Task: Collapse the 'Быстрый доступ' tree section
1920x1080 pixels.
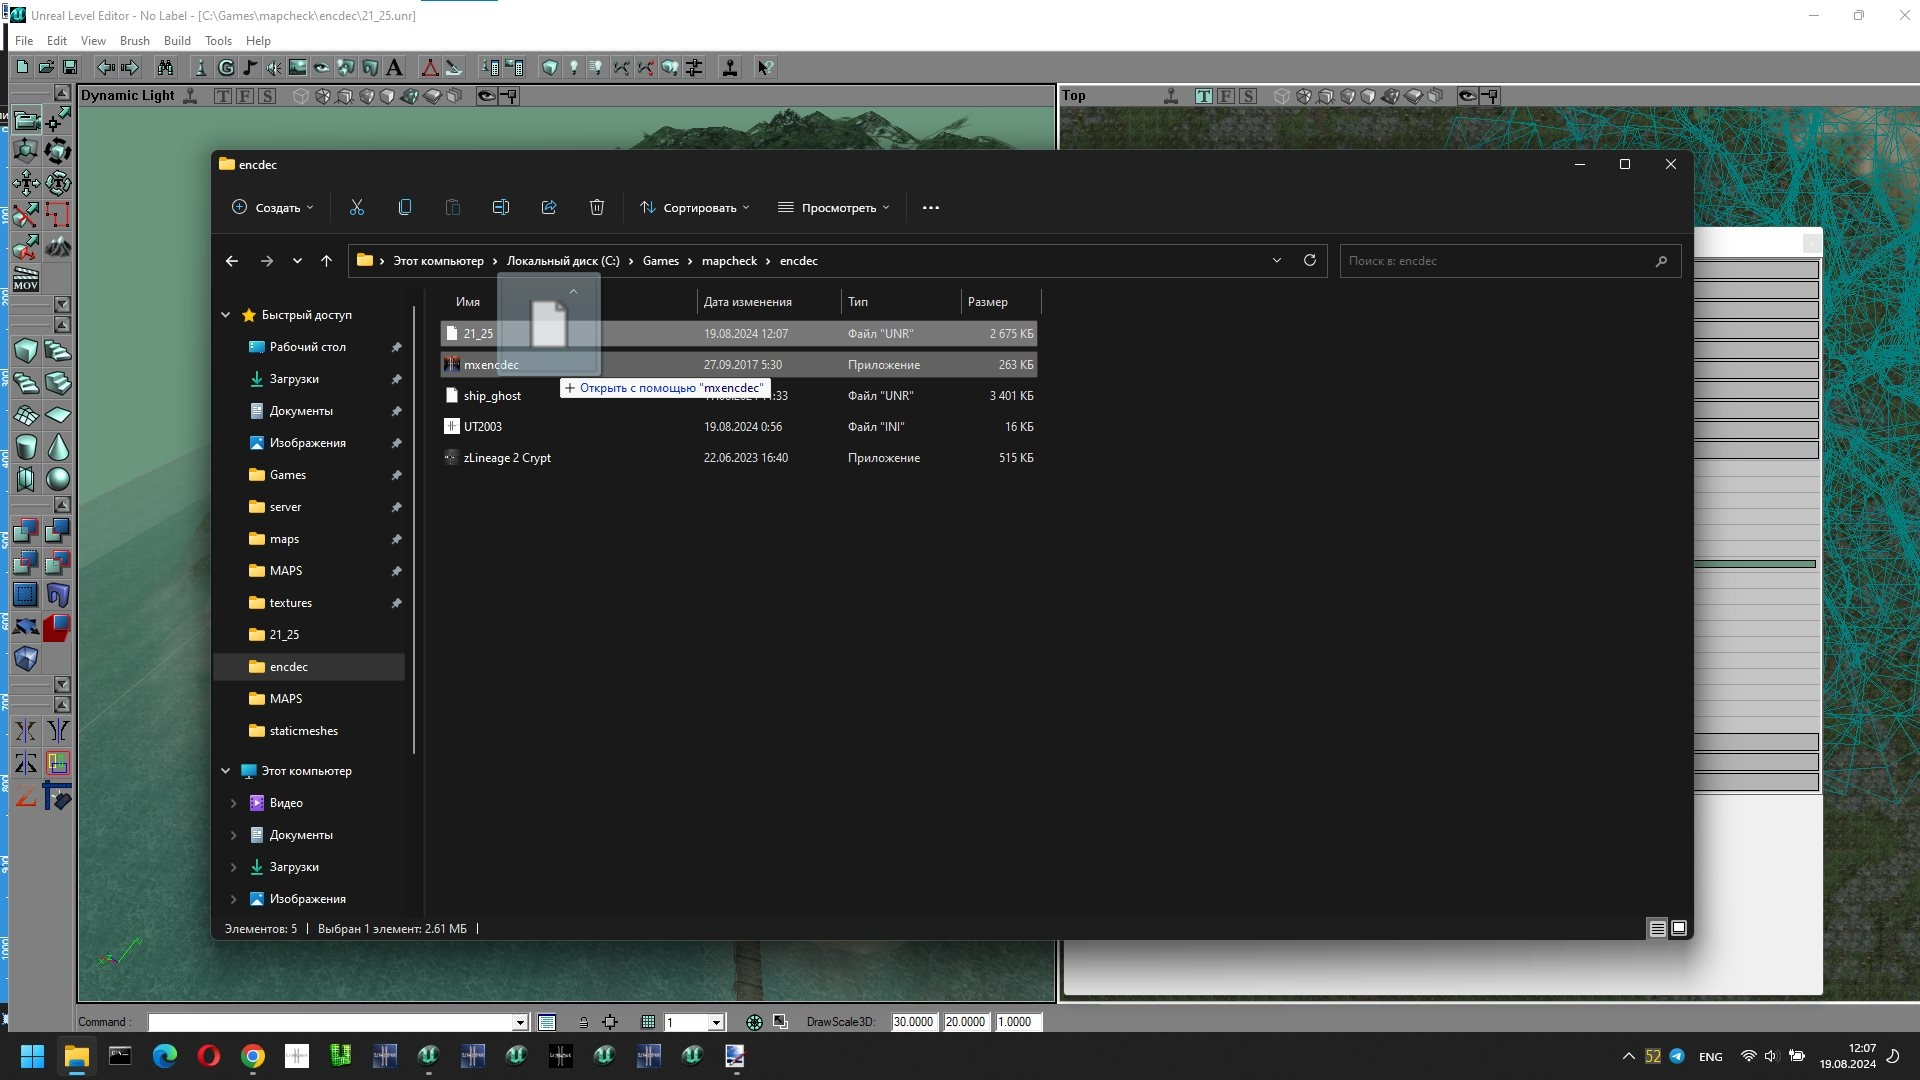Action: 225,315
